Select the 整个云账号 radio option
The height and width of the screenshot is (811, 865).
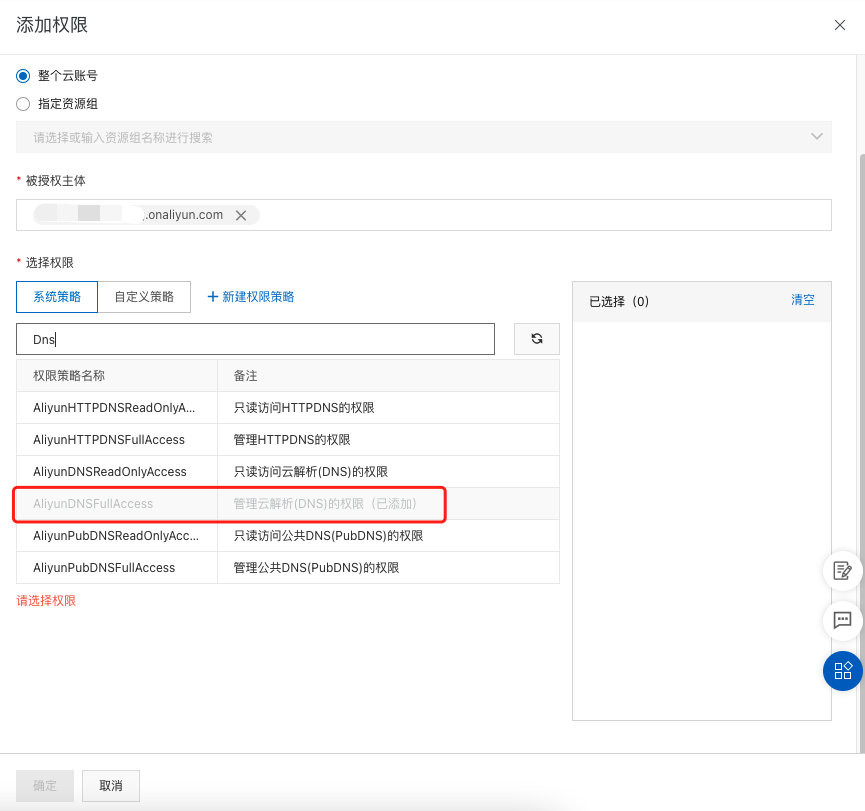pyautogui.click(x=23, y=76)
